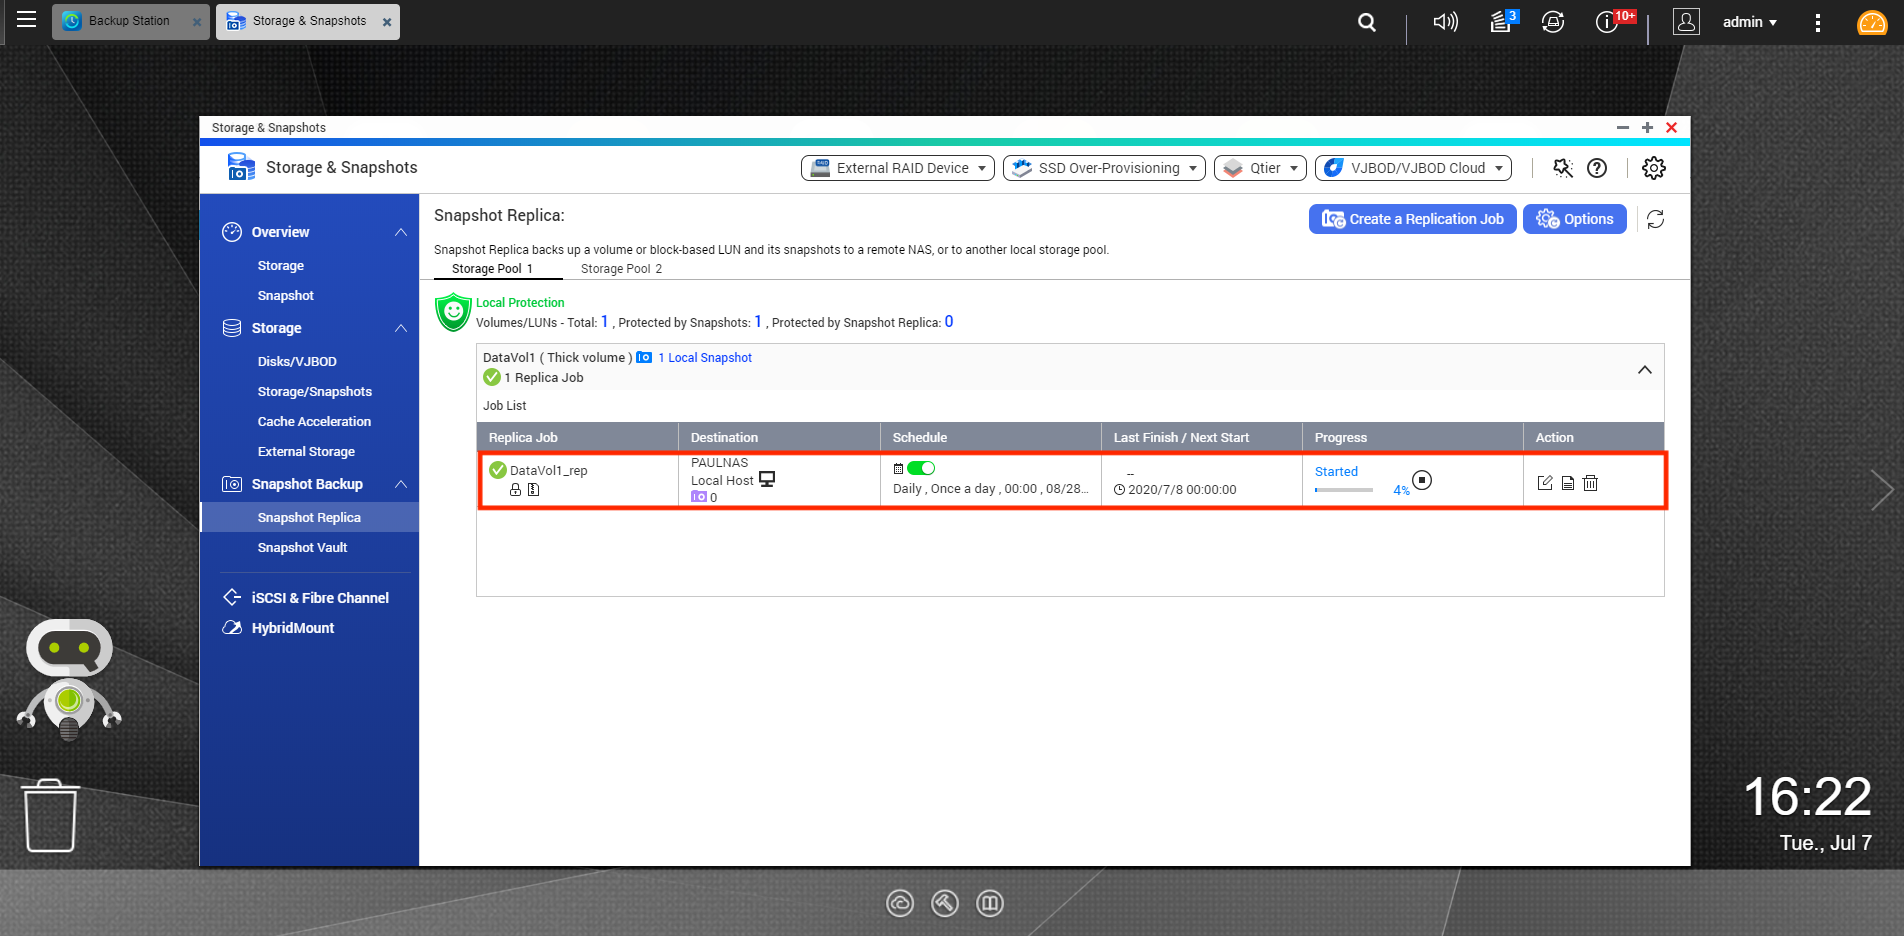Open the Storage & Snapshots settings gear
This screenshot has height=936, width=1904.
1654,168
